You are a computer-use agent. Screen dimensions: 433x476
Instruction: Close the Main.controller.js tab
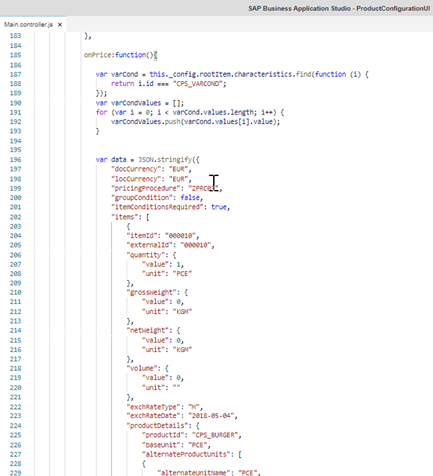click(60, 25)
